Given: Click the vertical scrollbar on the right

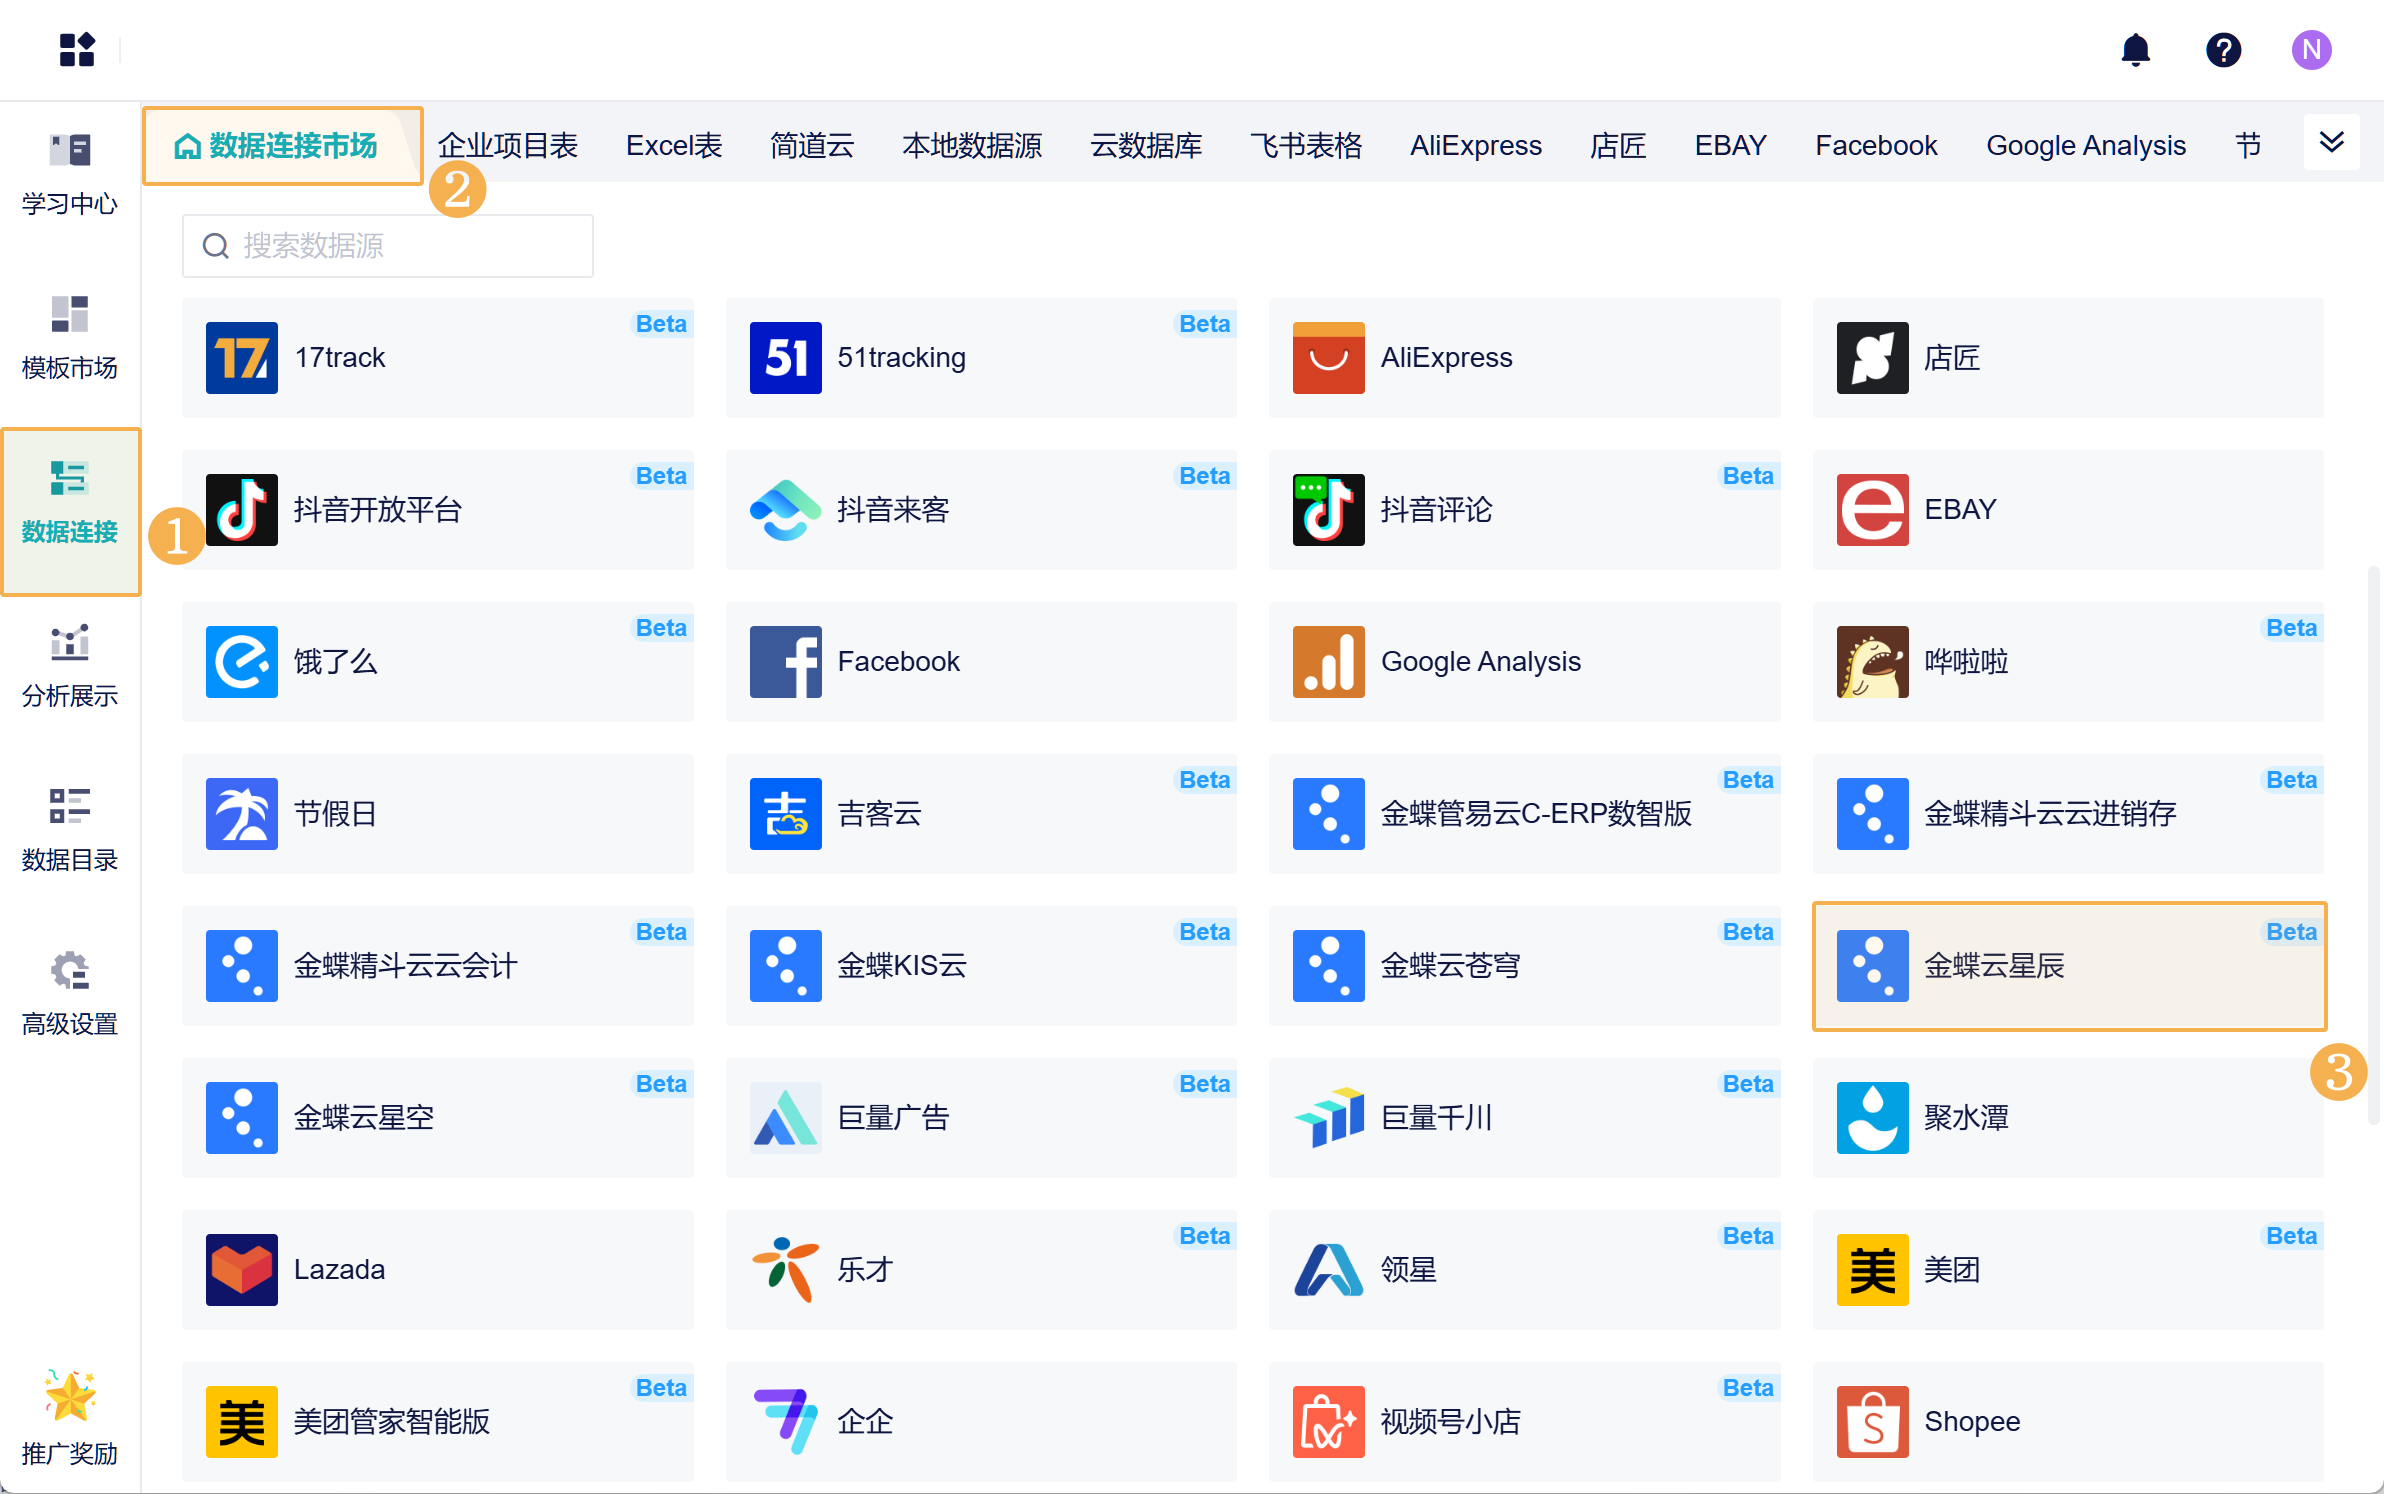Looking at the screenshot, I should (2373, 846).
